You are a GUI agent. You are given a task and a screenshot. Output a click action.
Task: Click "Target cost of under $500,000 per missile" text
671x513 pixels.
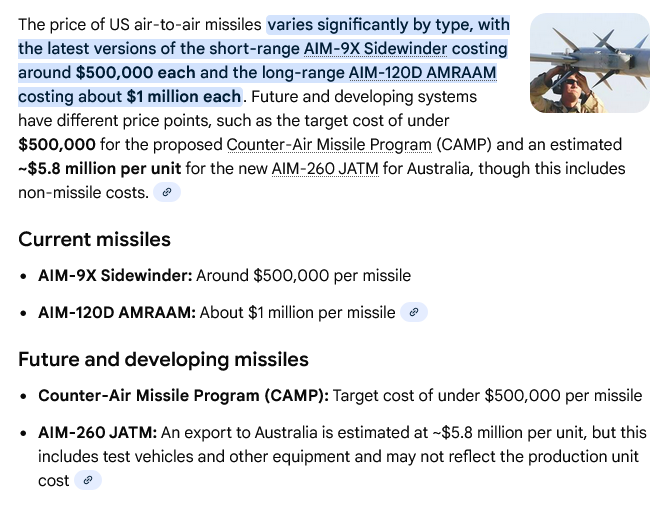[487, 395]
